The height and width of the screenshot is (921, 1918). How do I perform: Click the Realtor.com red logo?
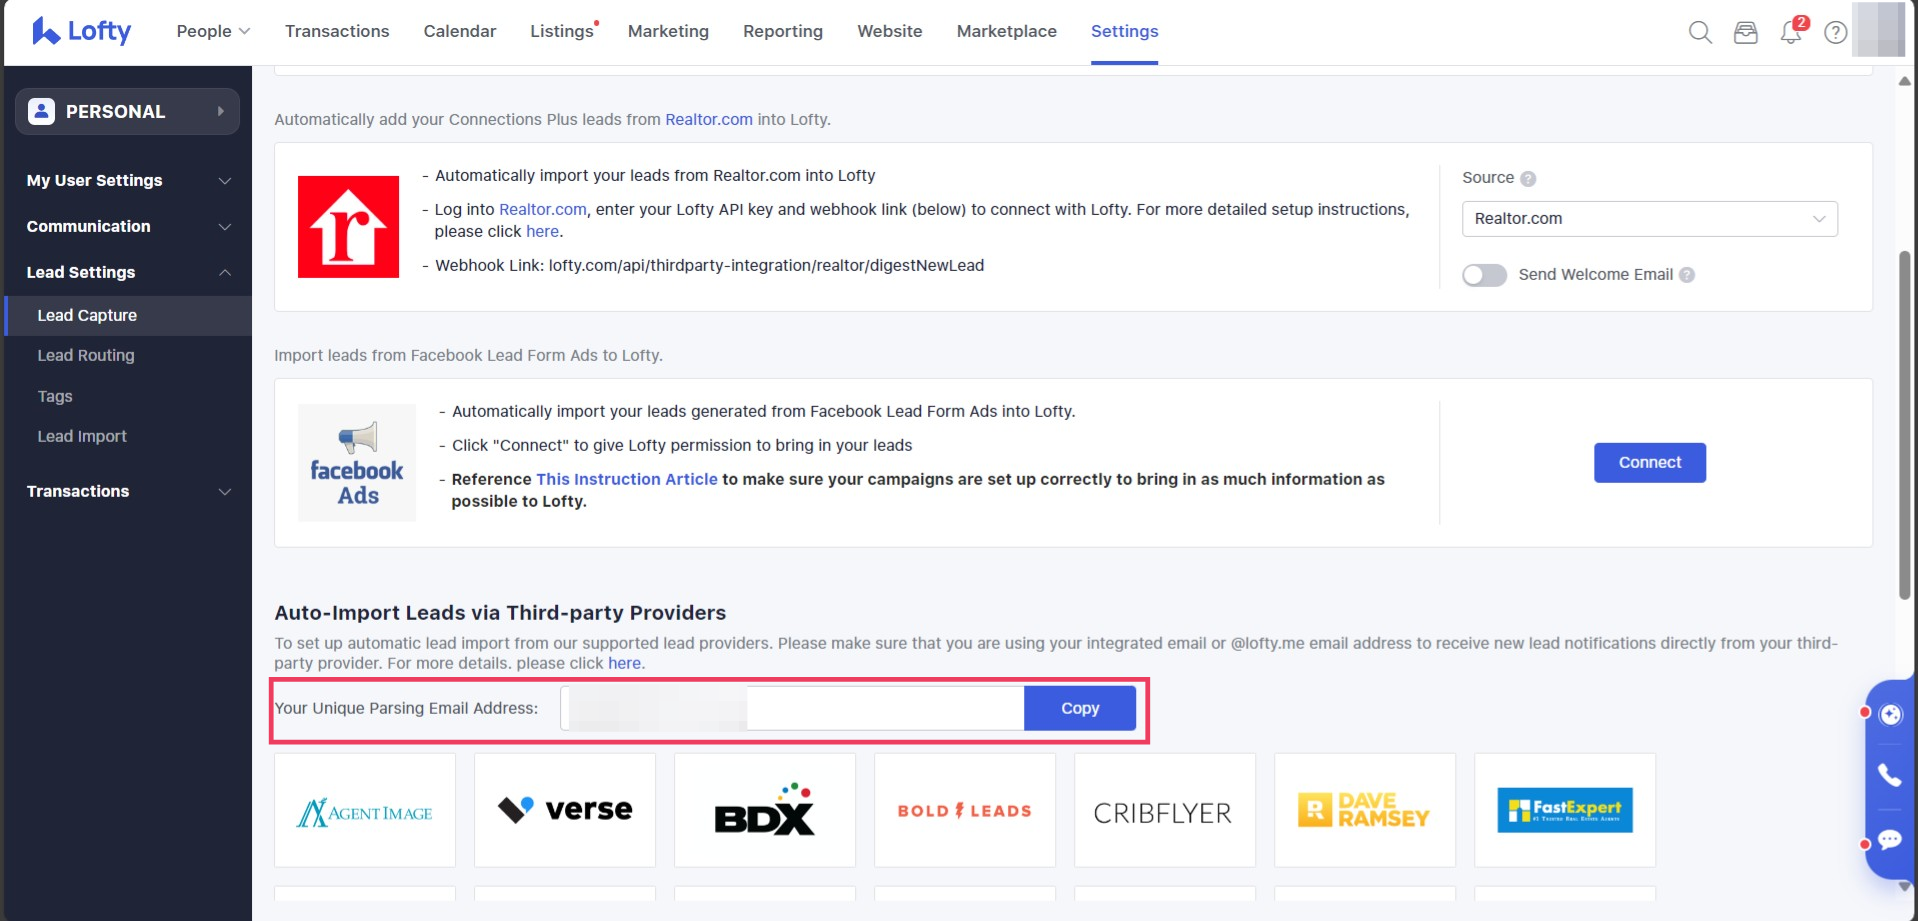[348, 227]
